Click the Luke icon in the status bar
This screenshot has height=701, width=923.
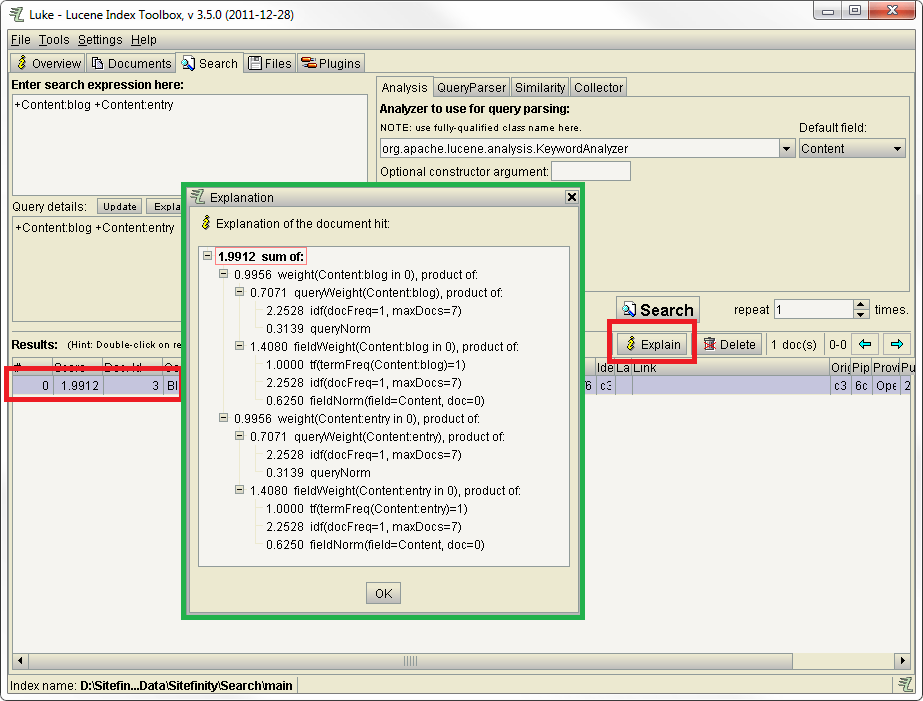click(x=905, y=685)
